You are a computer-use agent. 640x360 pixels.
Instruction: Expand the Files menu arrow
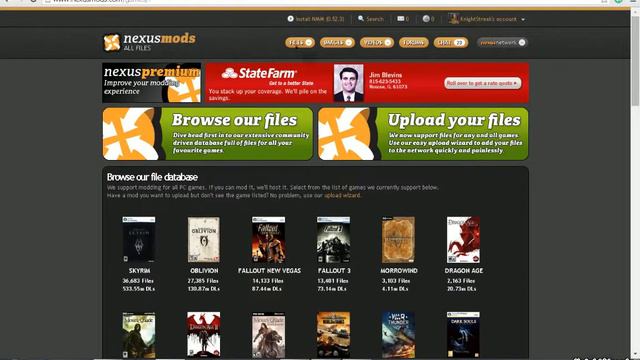coord(309,42)
